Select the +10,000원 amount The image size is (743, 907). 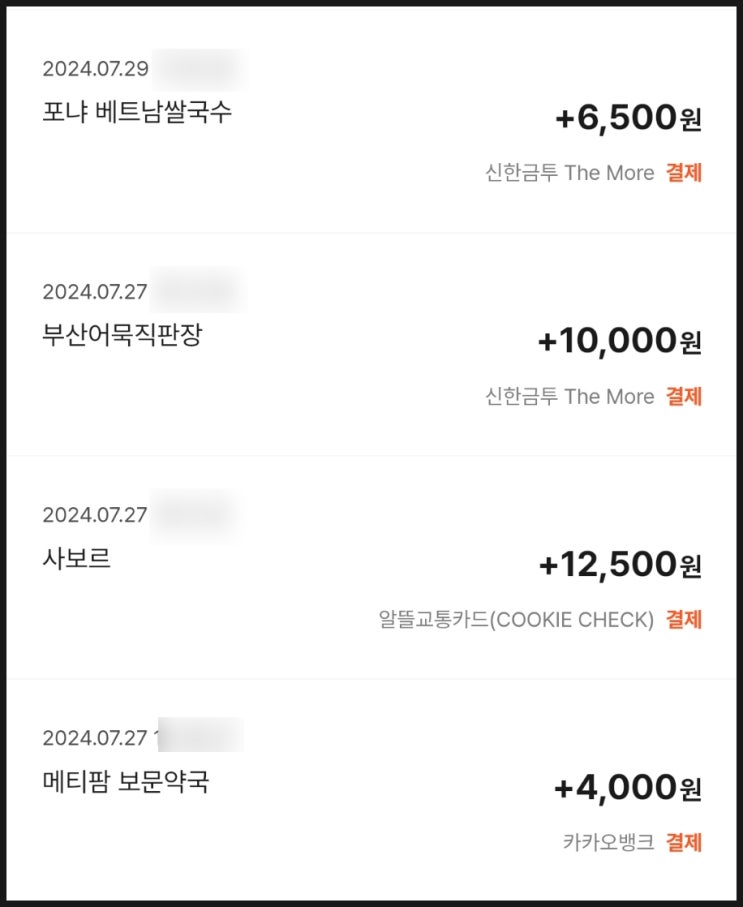click(619, 341)
